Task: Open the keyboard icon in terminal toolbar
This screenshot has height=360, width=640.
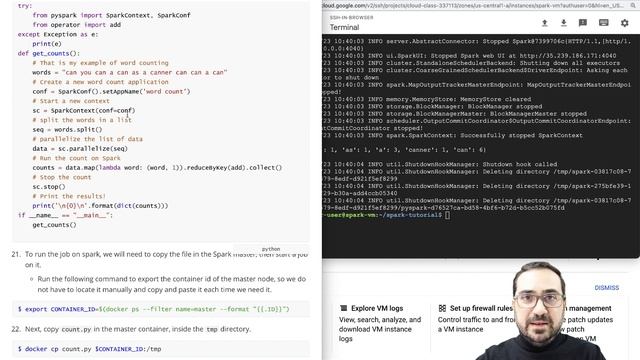Action: point(604,23)
